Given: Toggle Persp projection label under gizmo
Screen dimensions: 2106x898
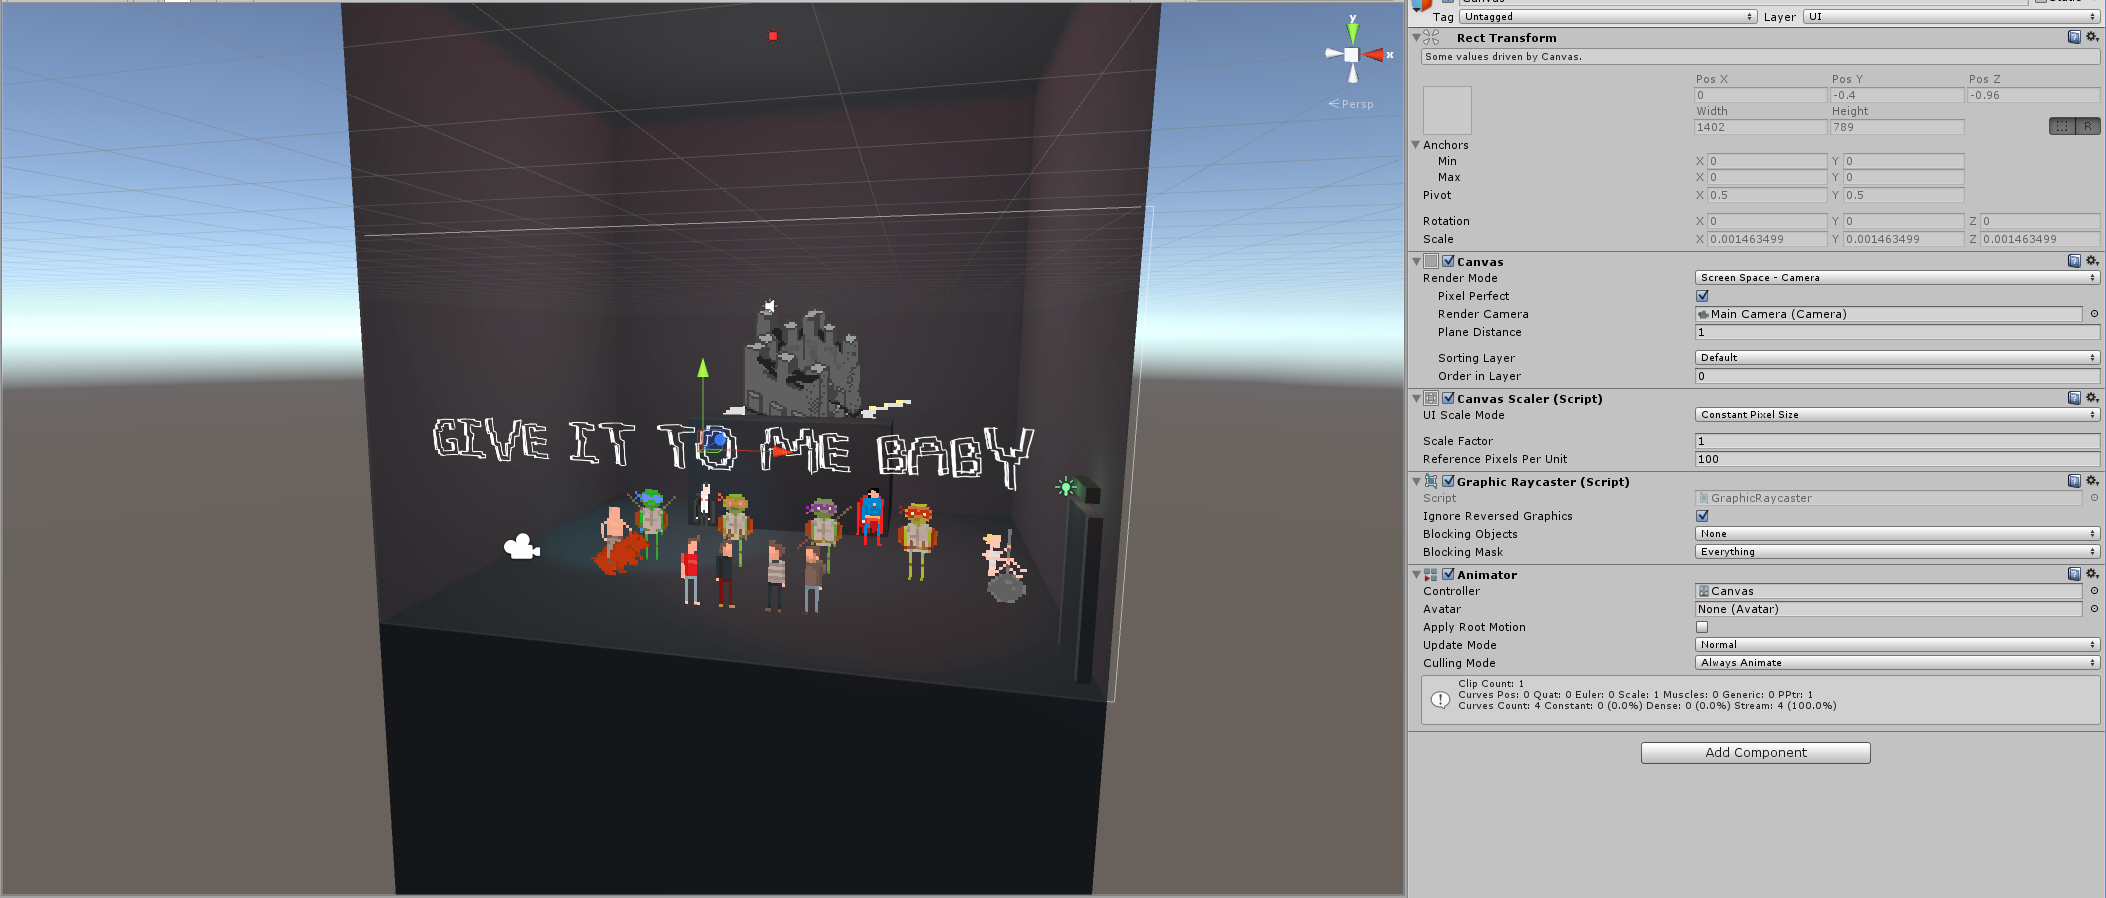Looking at the screenshot, I should [x=1351, y=104].
